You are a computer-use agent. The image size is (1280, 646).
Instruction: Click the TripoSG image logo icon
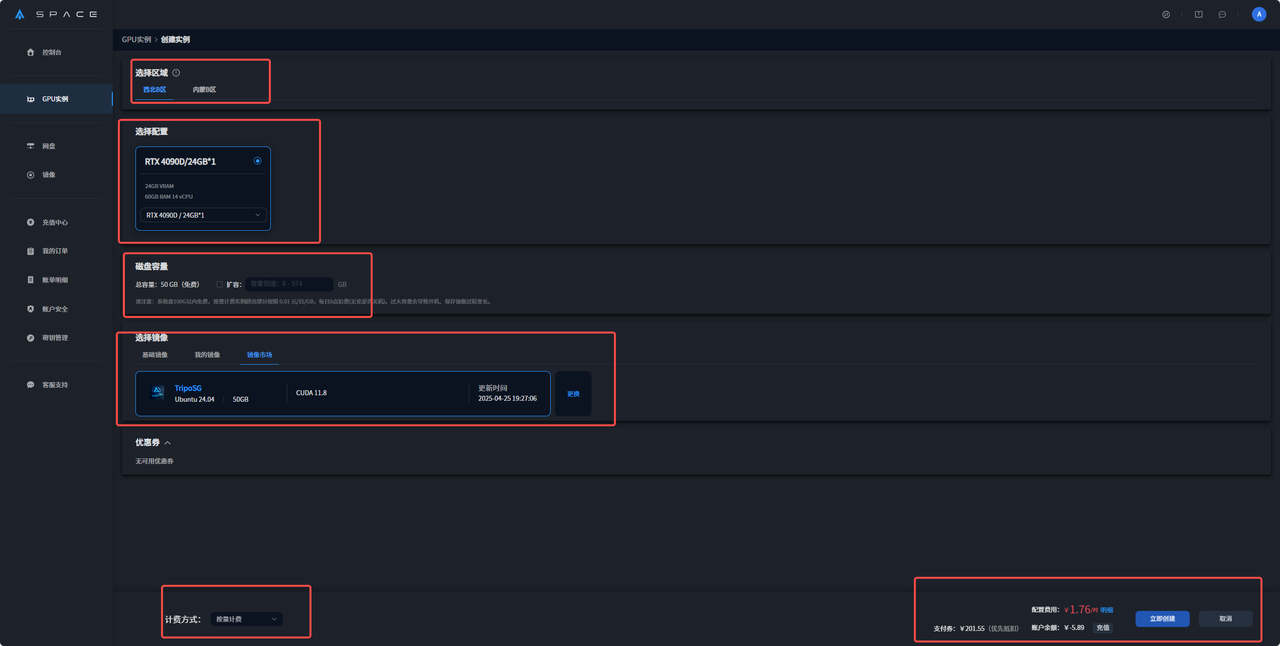pyautogui.click(x=158, y=393)
